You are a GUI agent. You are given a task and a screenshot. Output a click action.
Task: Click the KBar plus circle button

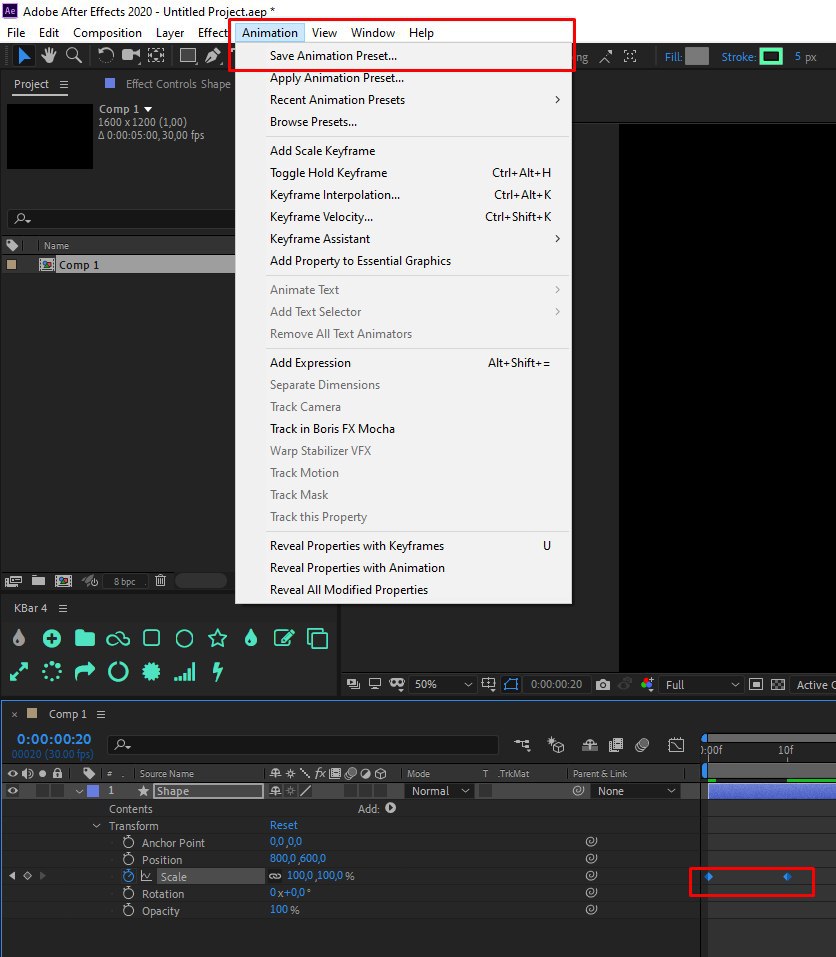[52, 638]
